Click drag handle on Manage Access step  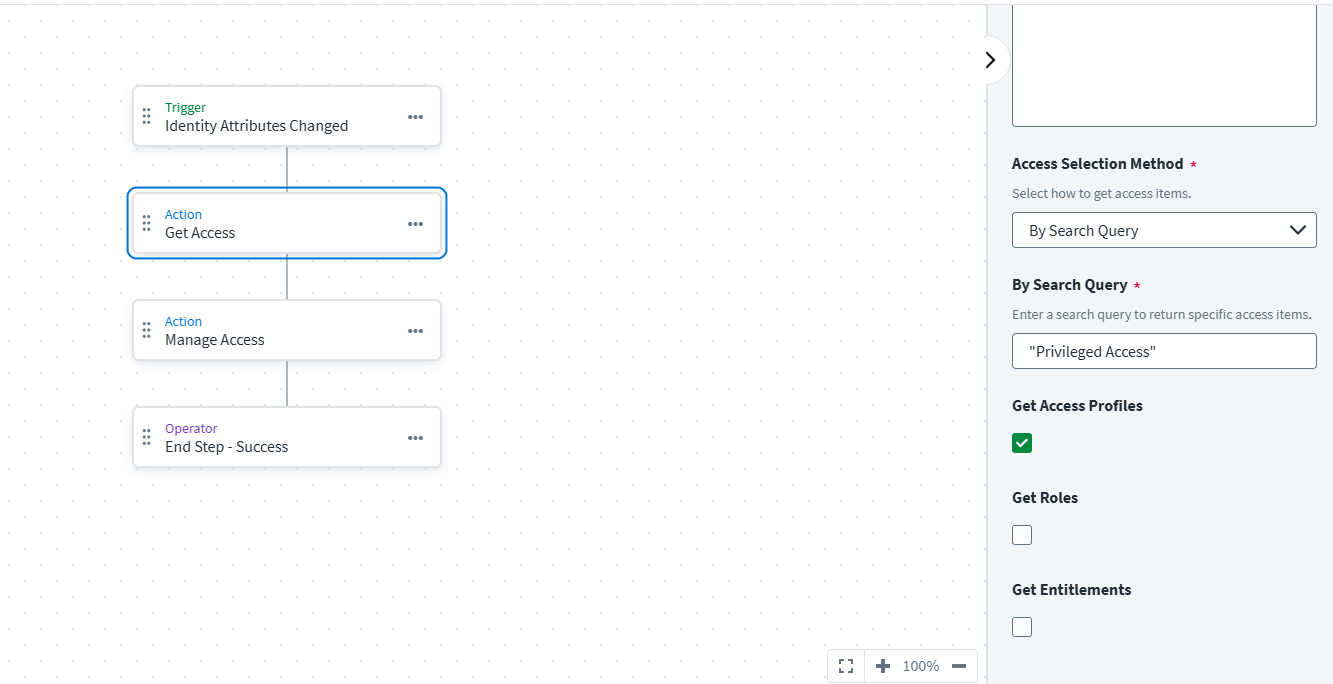click(147, 330)
